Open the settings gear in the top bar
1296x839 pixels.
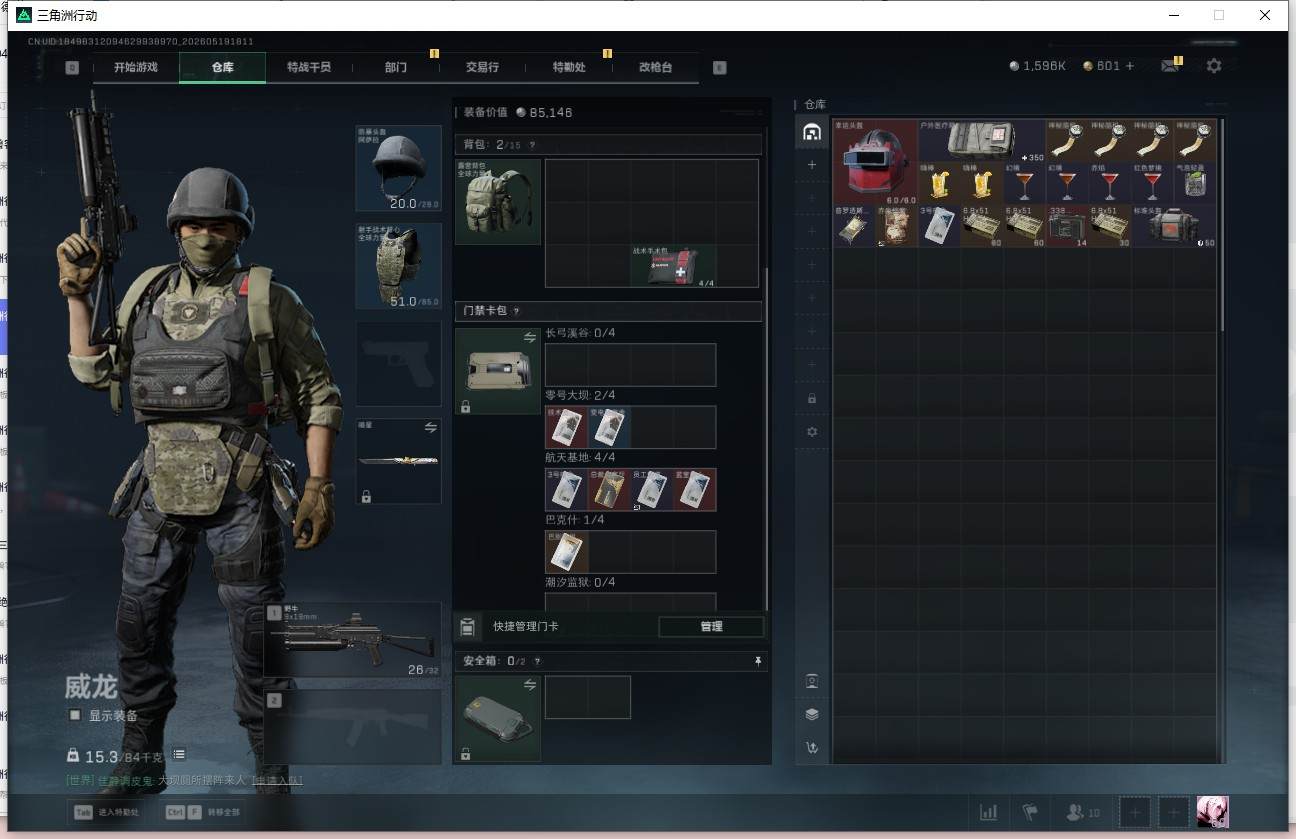tap(1214, 66)
